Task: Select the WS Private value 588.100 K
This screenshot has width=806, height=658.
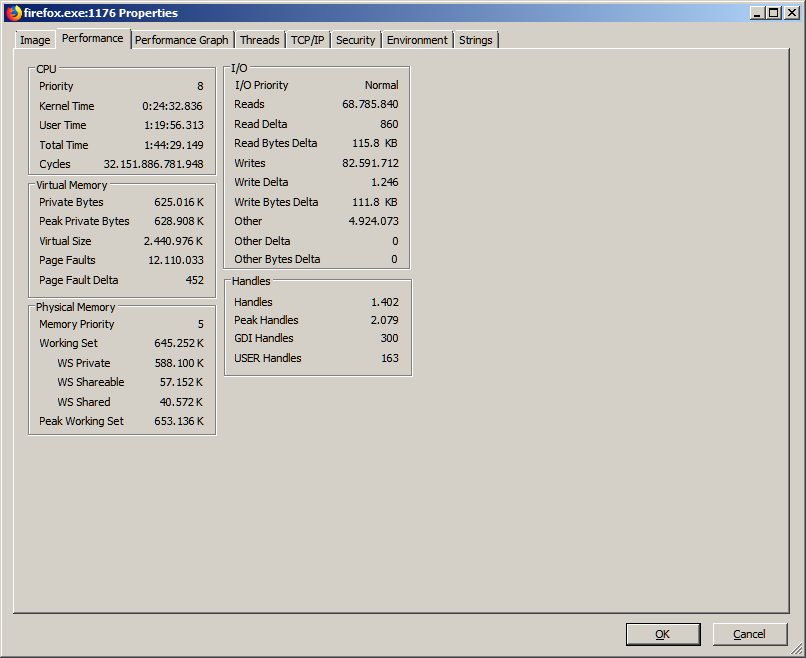Action: [x=179, y=363]
